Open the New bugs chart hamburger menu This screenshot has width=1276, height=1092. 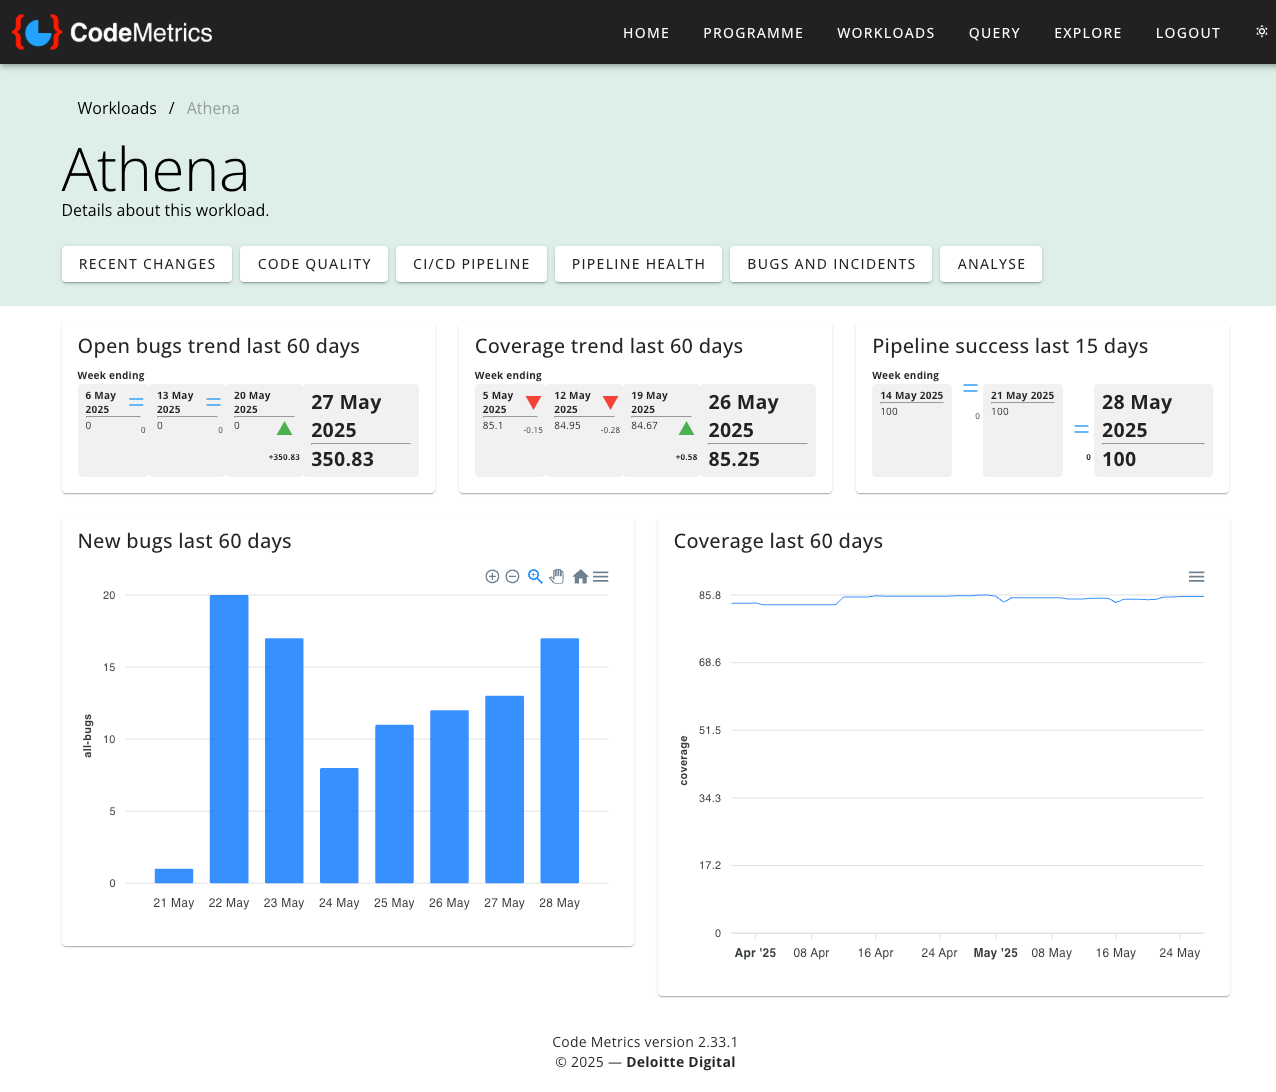[x=601, y=577]
